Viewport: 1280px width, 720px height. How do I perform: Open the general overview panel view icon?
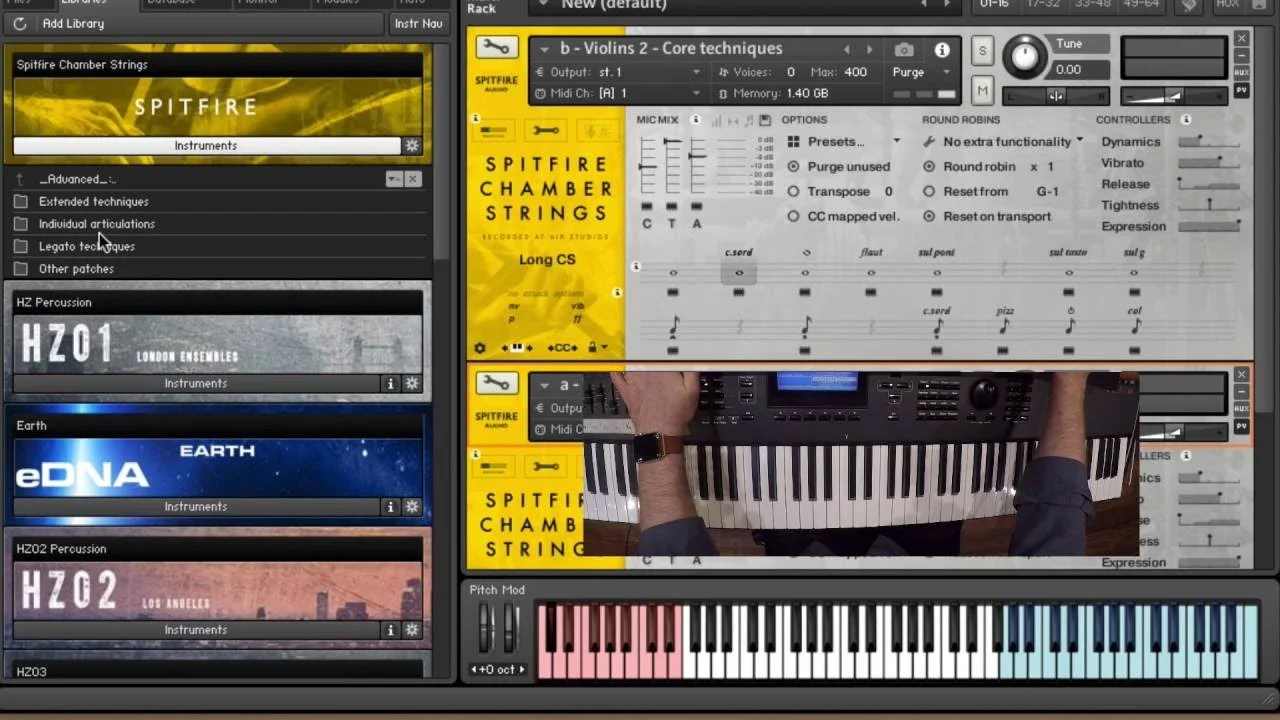tap(494, 130)
